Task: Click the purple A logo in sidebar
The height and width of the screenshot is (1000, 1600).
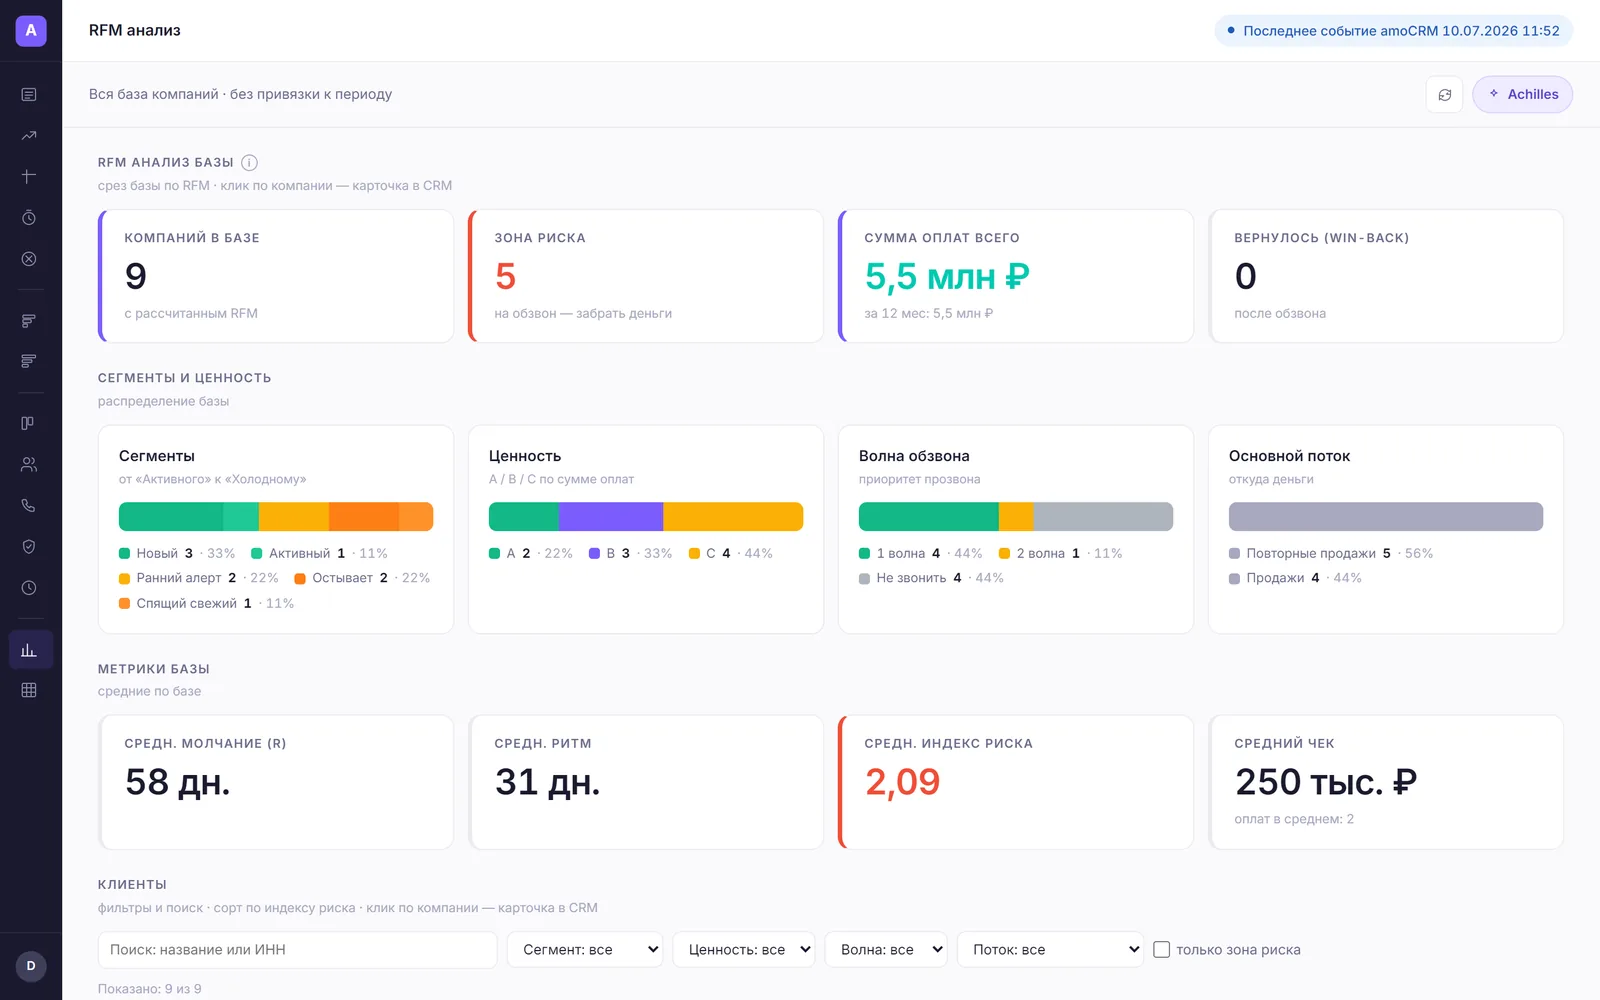Action: point(31,30)
